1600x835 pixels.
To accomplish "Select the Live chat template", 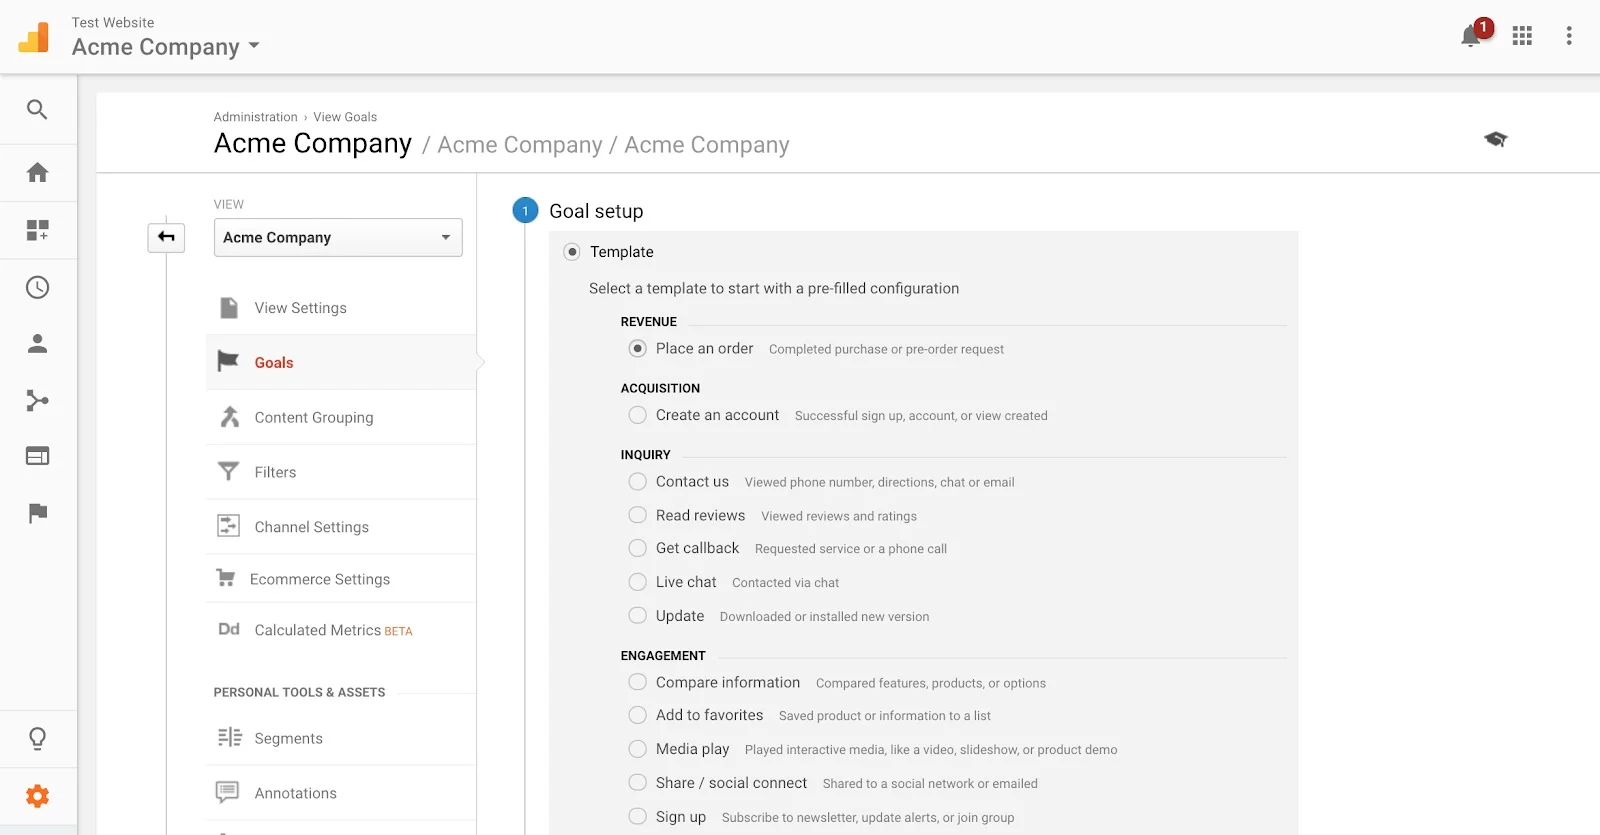I will pyautogui.click(x=637, y=582).
